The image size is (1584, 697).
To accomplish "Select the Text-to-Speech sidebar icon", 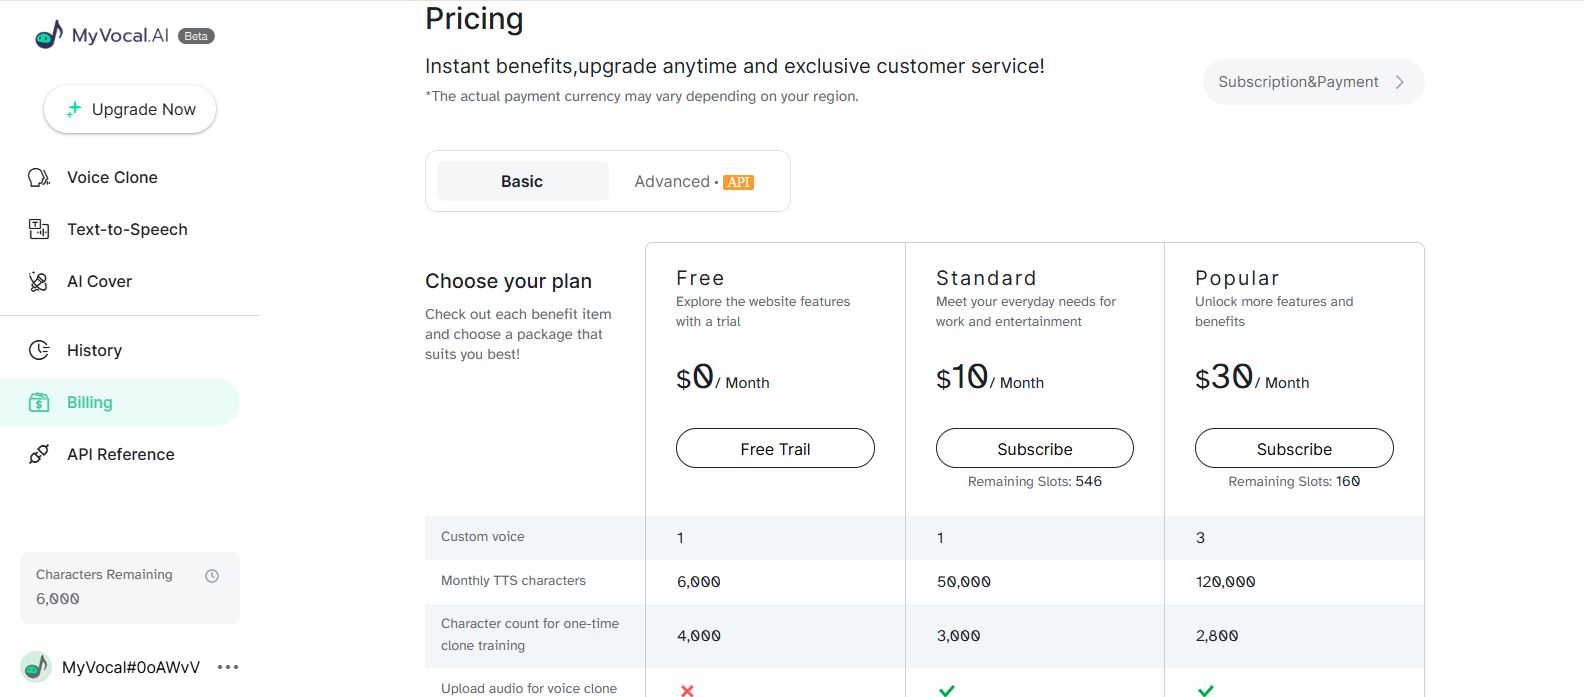I will coord(39,230).
